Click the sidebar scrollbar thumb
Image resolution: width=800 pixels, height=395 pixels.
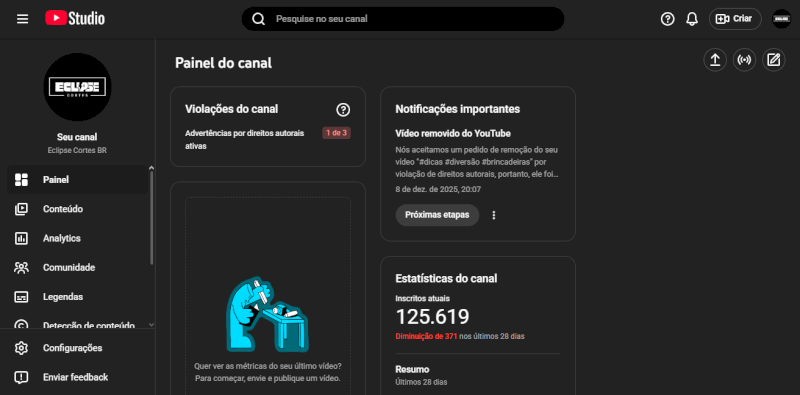coord(152,218)
